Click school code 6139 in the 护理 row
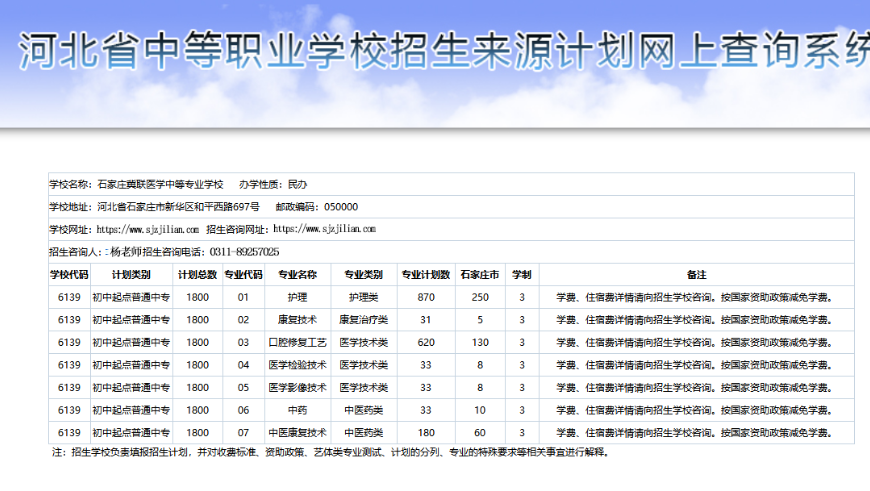 click(x=69, y=297)
